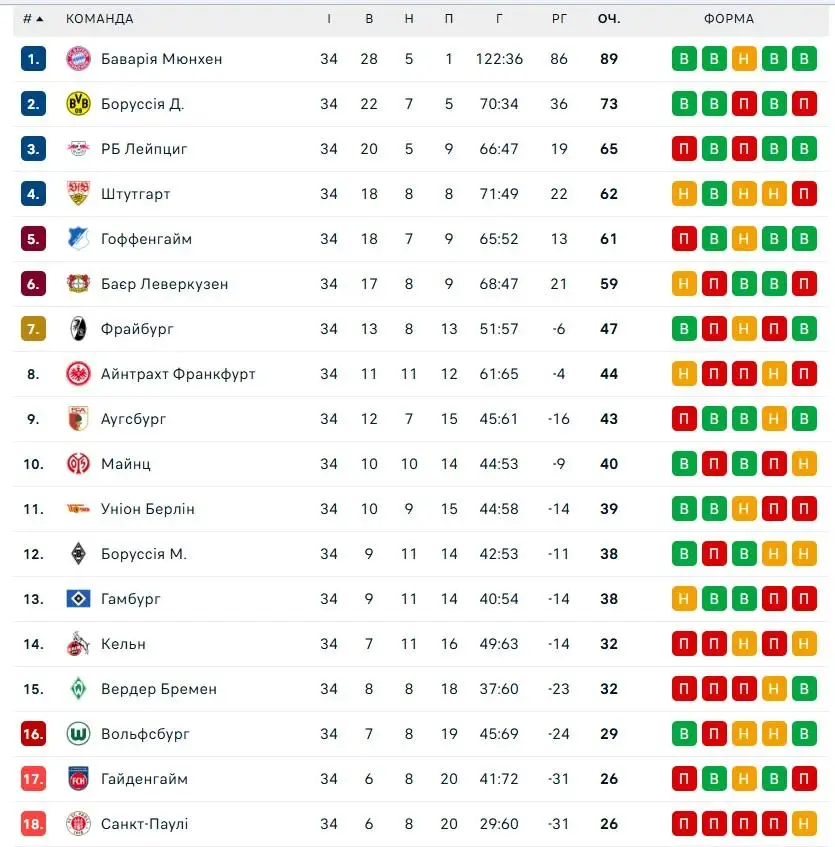
Task: Sort by the КОМАНДА column header
Action: click(x=99, y=19)
